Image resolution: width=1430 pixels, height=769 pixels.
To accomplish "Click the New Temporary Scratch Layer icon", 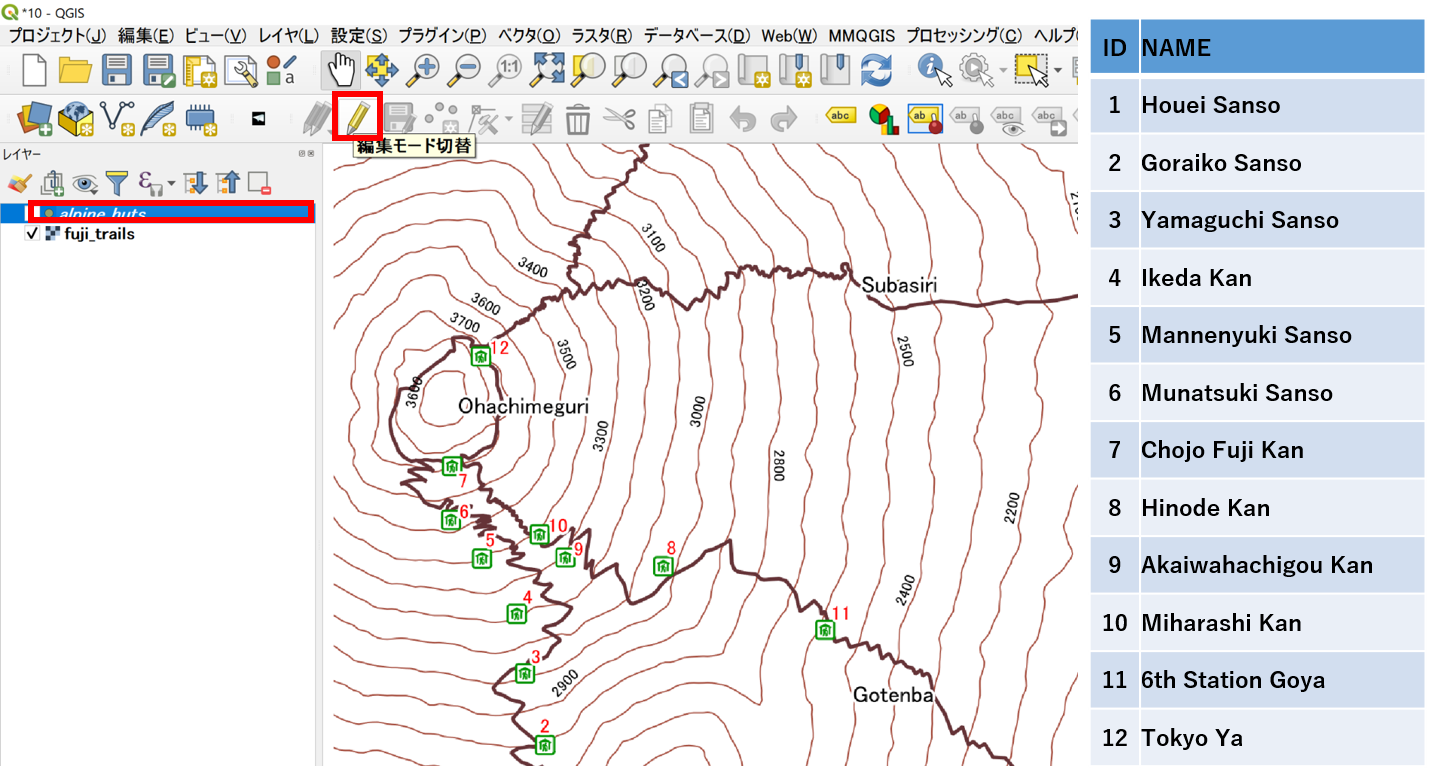I will pyautogui.click(x=201, y=119).
